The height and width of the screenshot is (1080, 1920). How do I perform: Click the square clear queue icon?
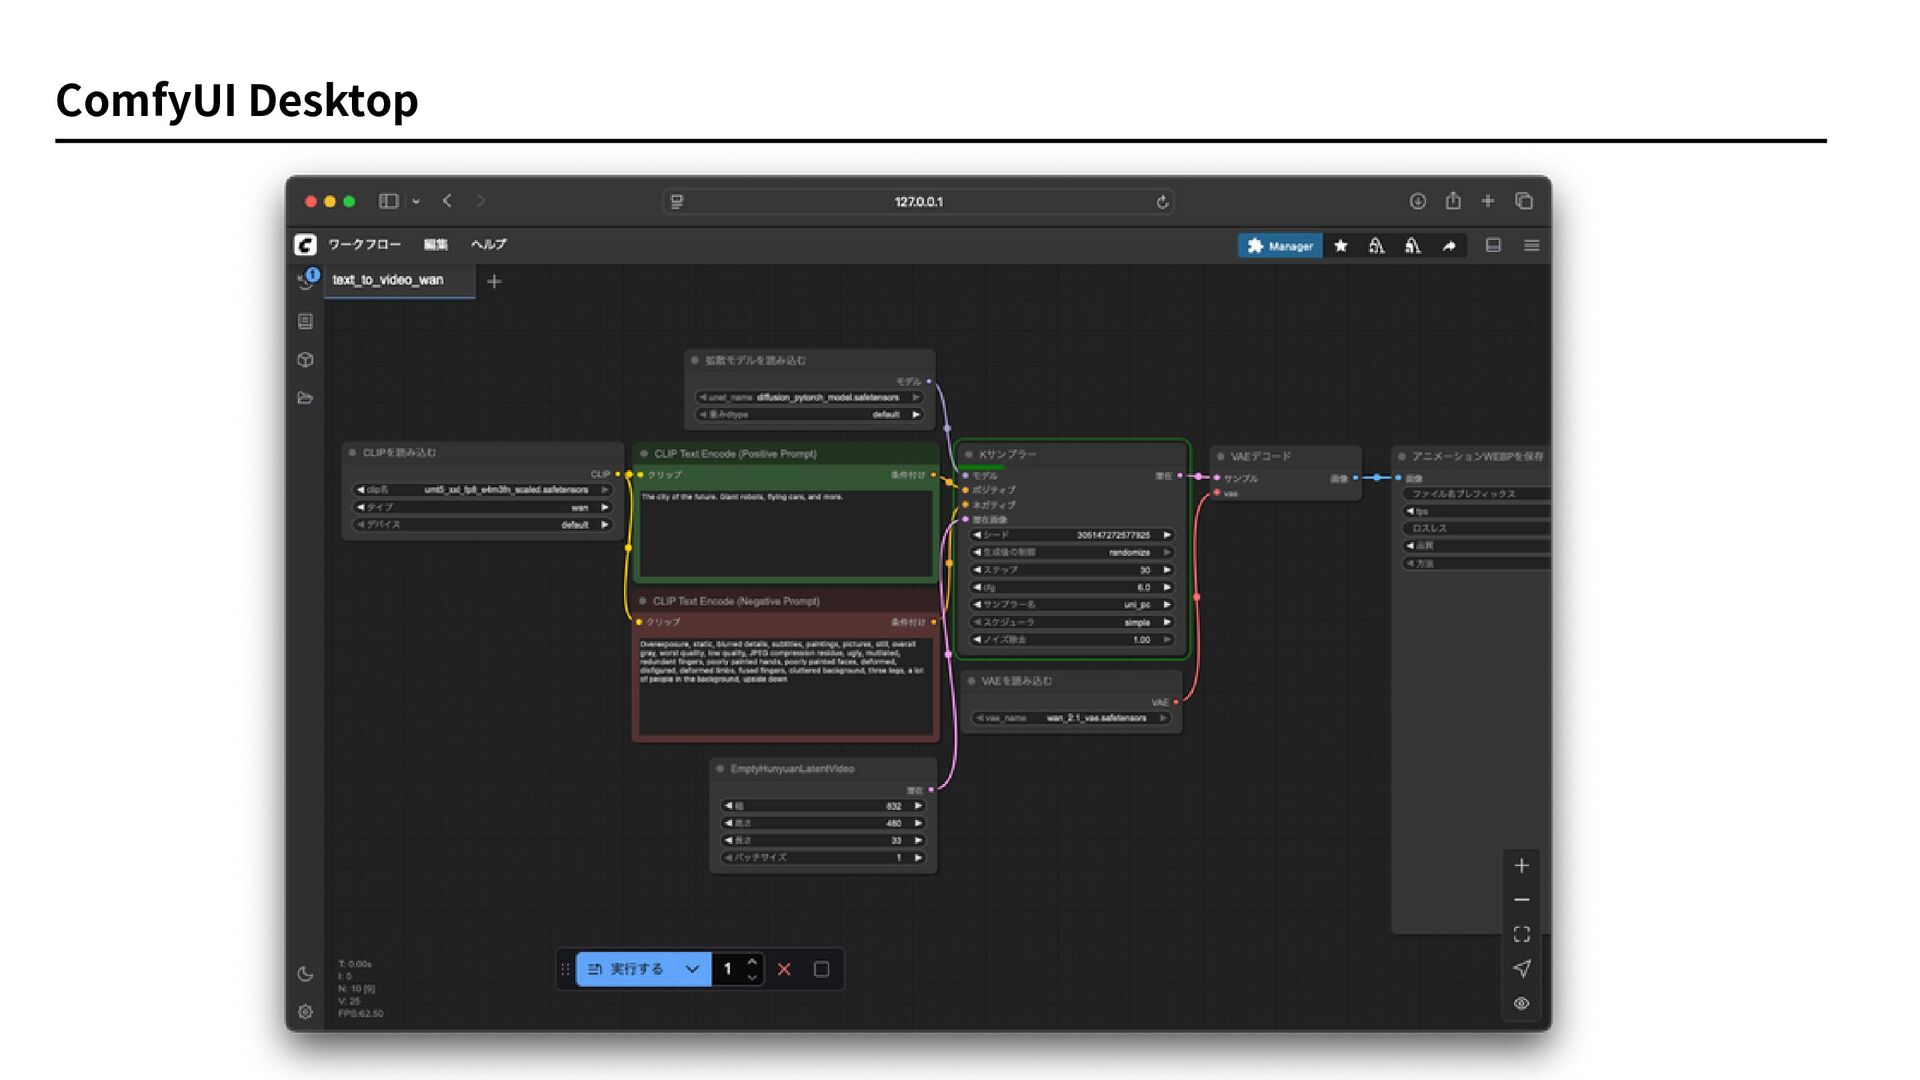coord(821,969)
